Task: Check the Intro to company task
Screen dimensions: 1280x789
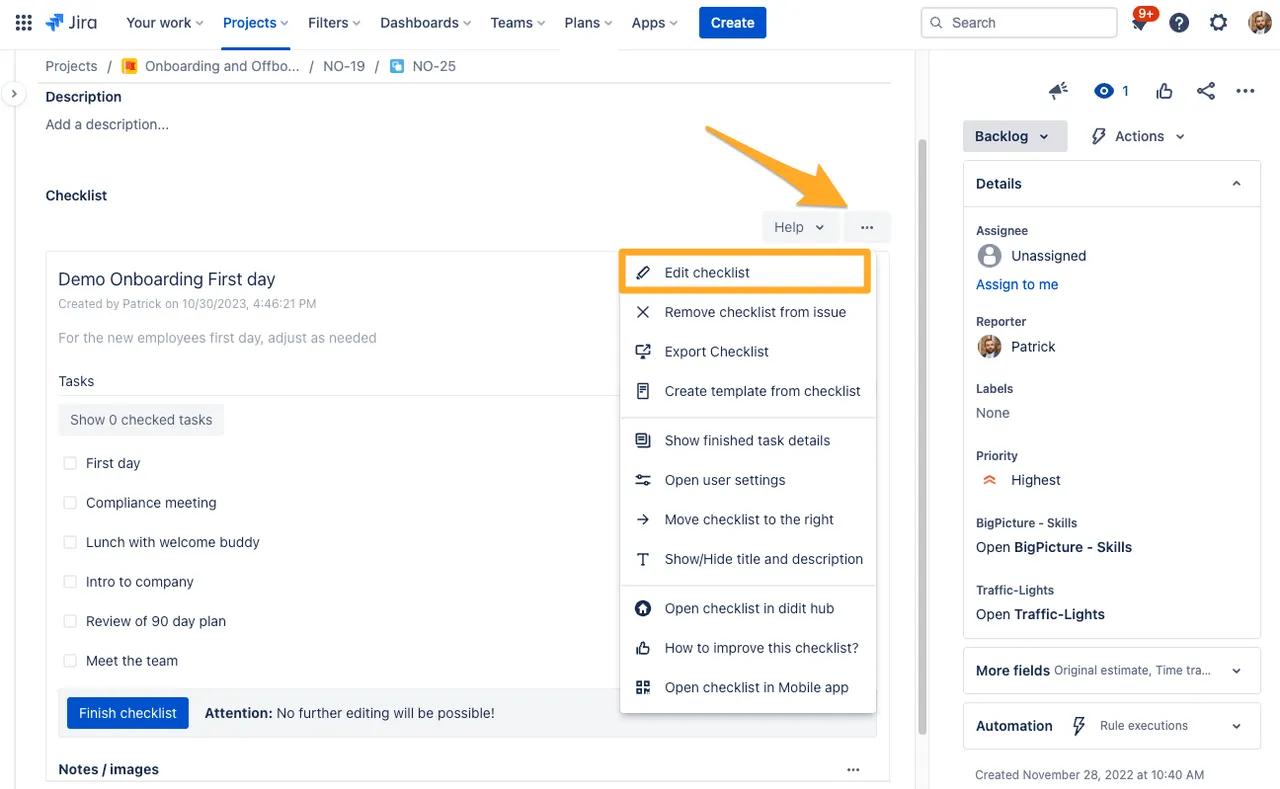Action: [70, 582]
